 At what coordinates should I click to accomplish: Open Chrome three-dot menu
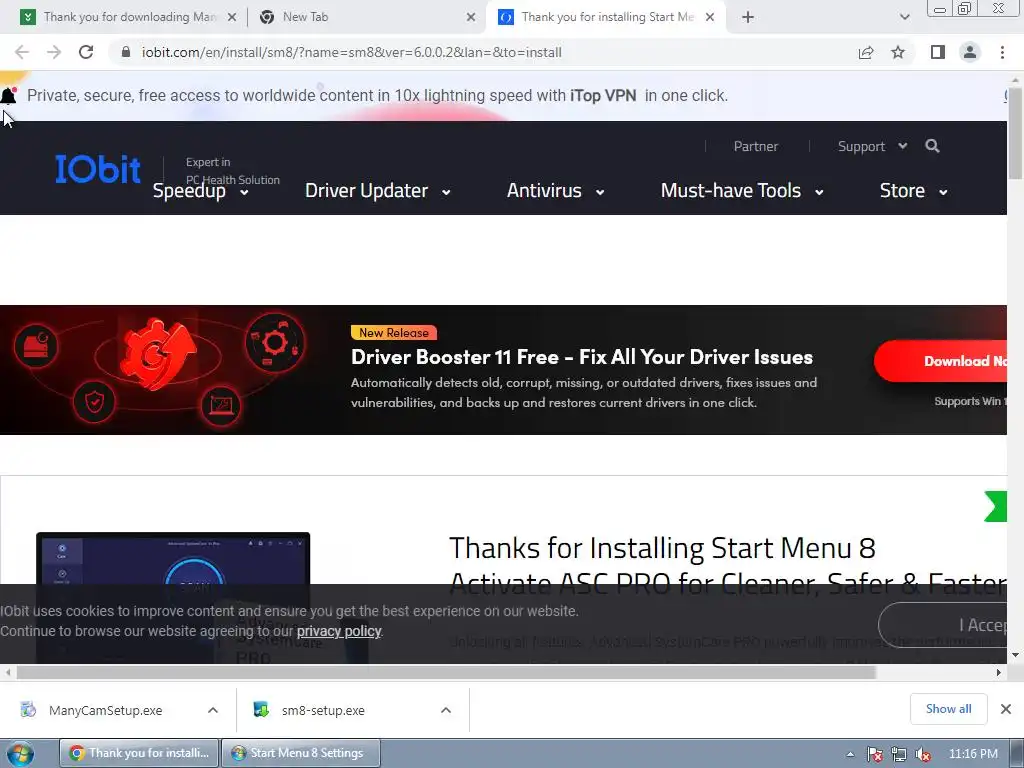pos(1002,52)
